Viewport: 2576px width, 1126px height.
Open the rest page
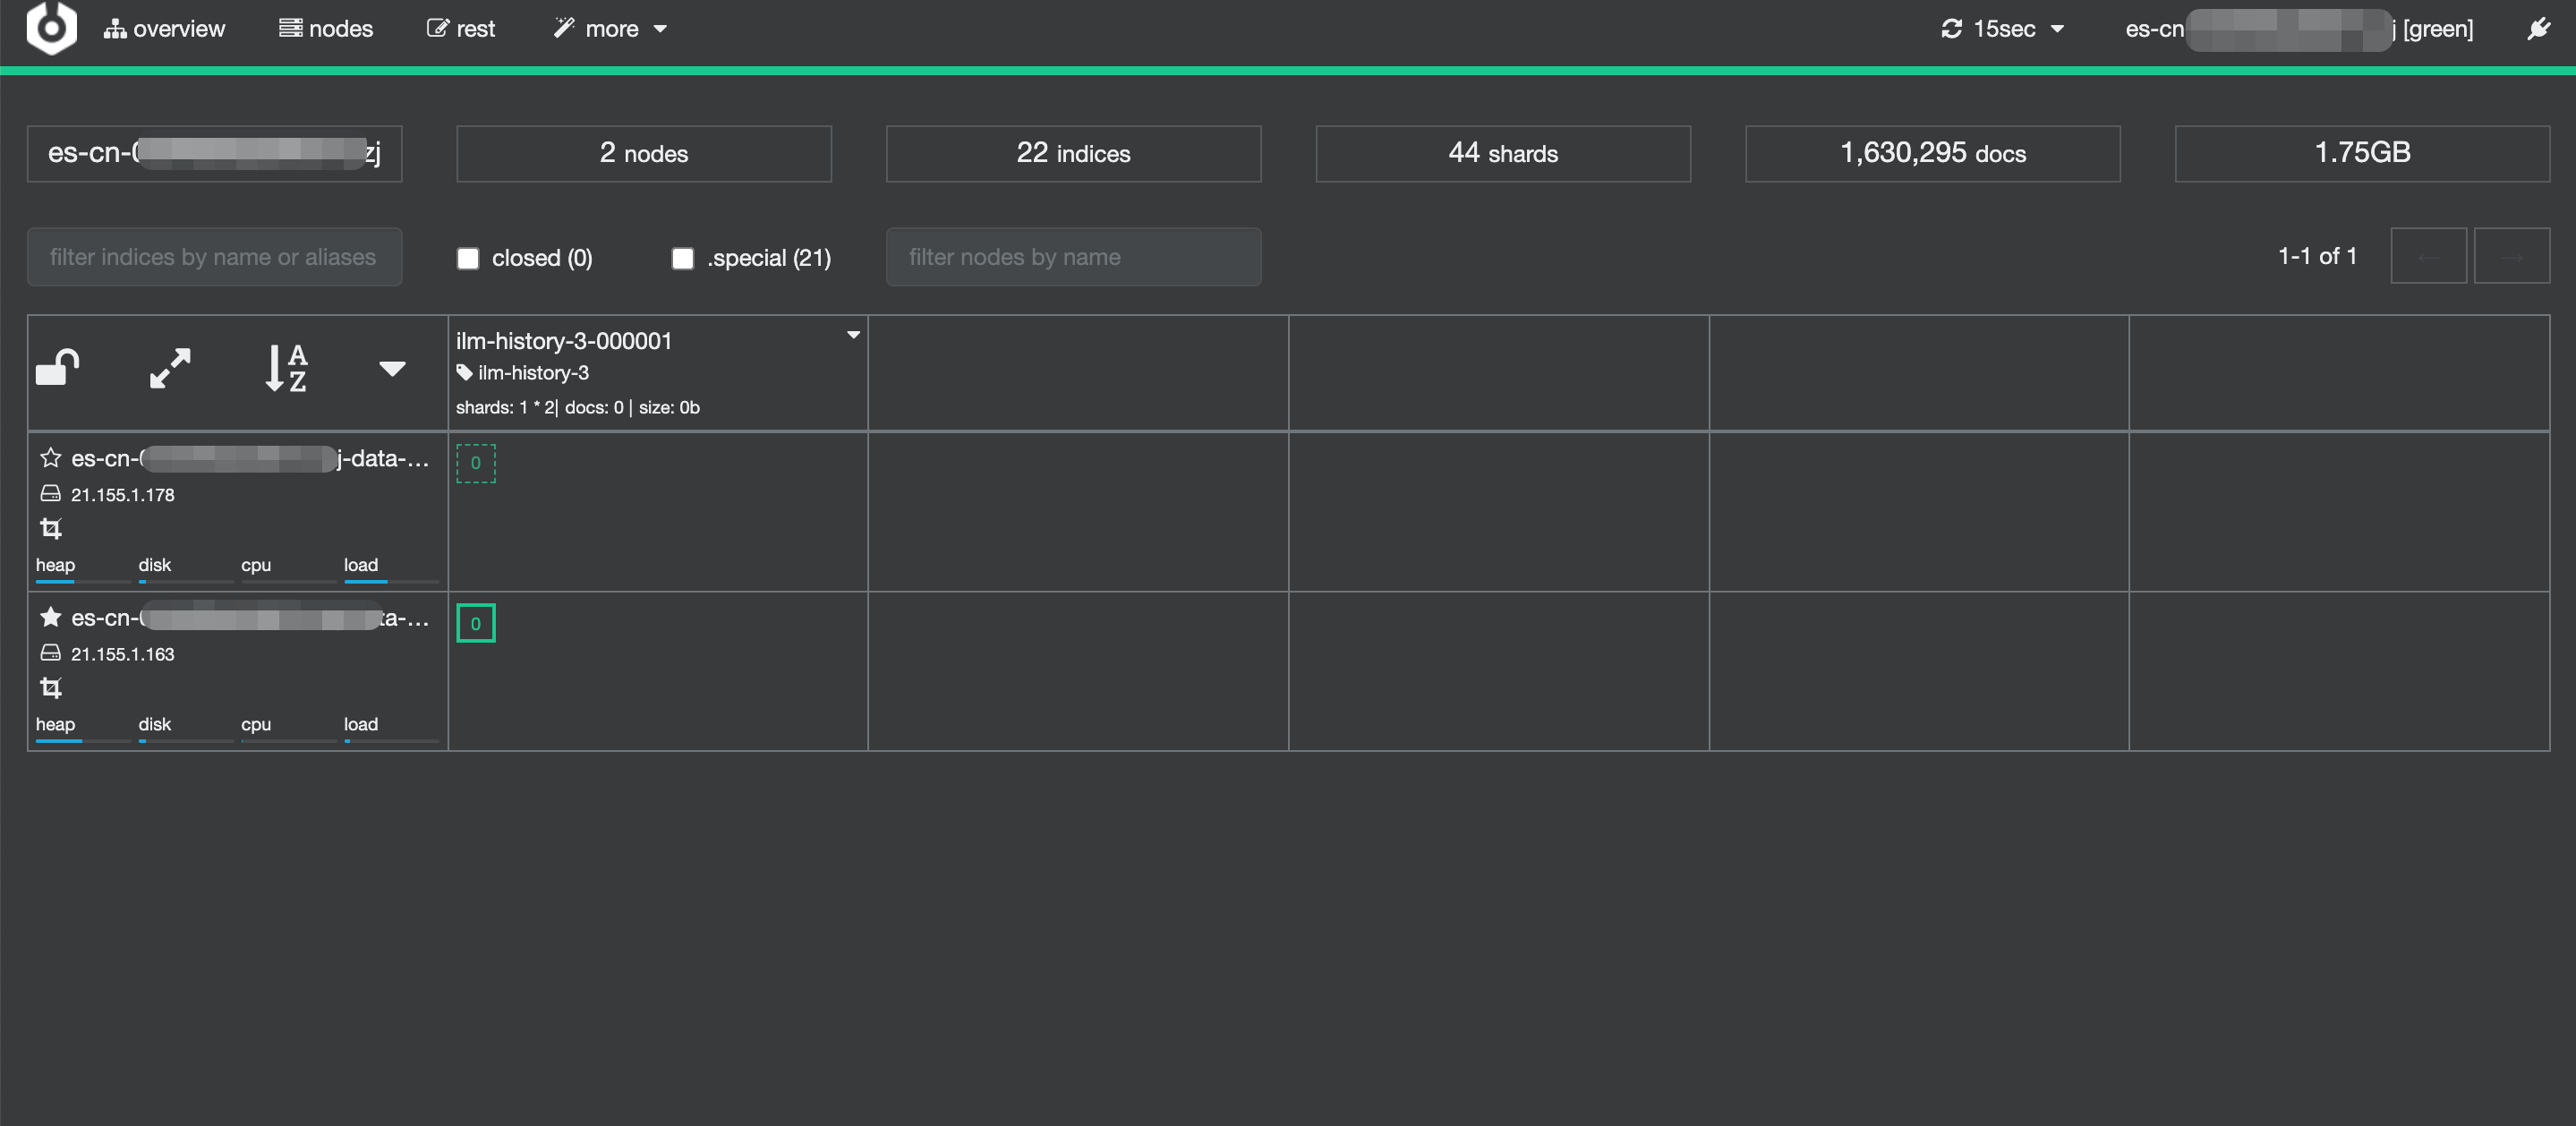point(461,29)
